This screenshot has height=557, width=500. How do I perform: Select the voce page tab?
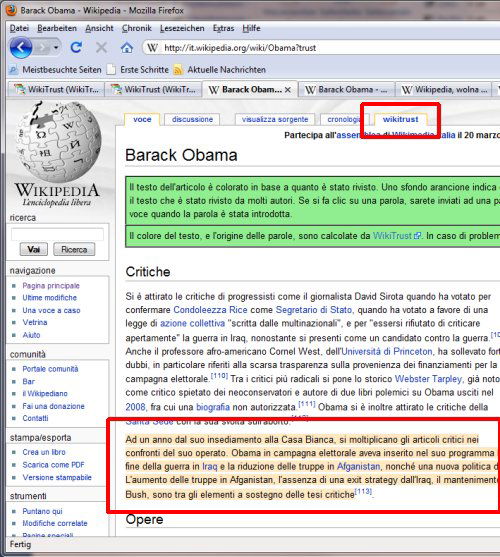point(142,119)
